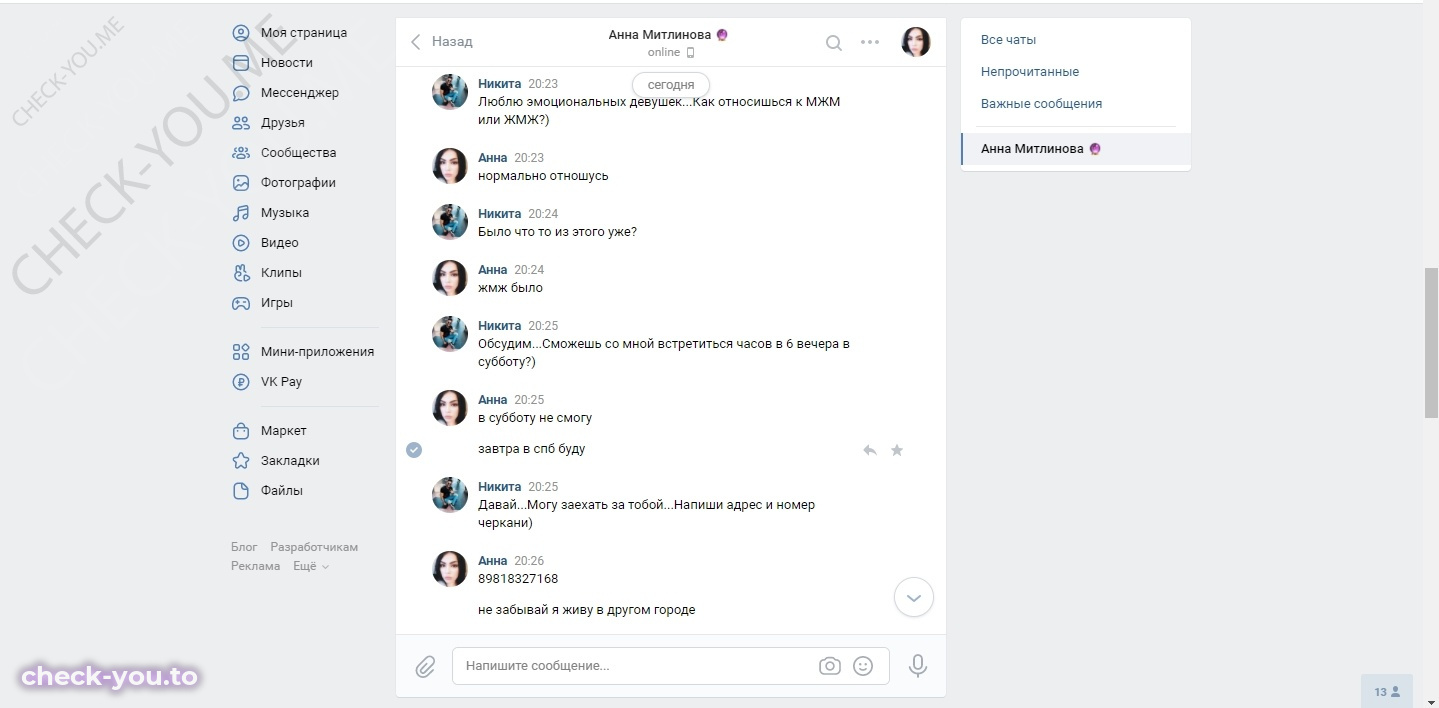Search within the conversation using magnifier icon
The width and height of the screenshot is (1439, 708).
[x=833, y=42]
